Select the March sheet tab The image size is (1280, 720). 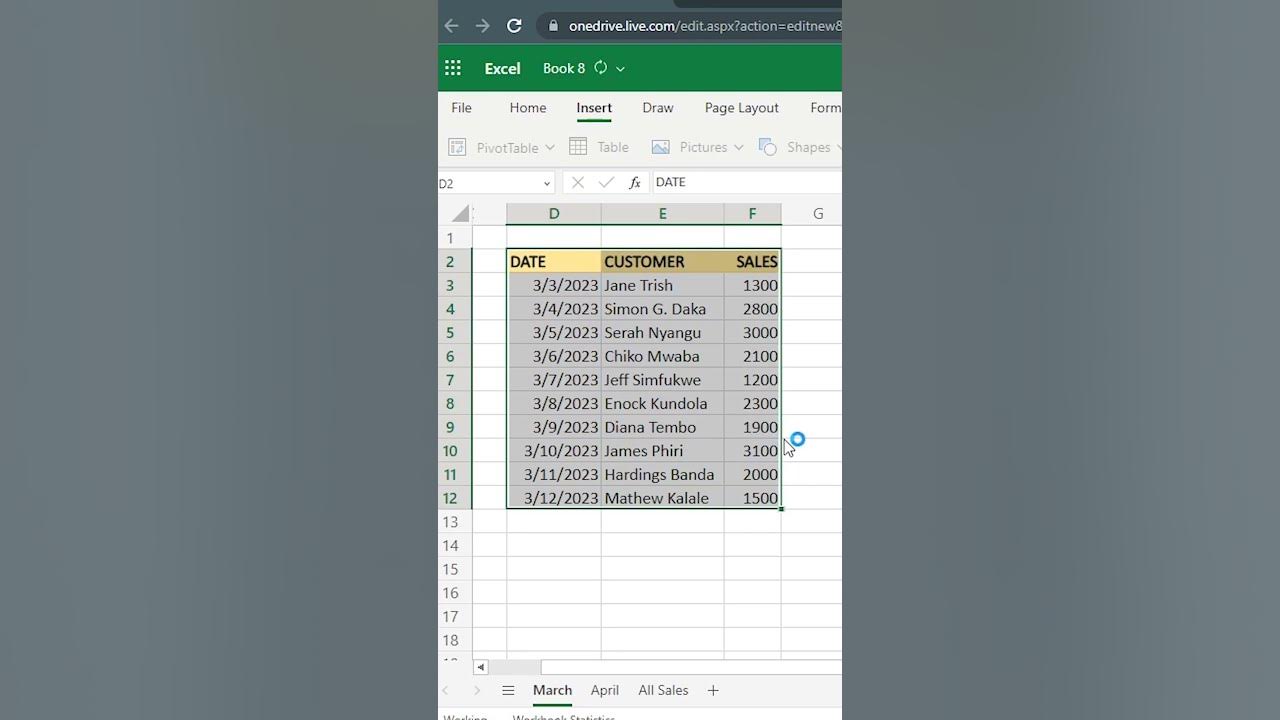(x=552, y=690)
